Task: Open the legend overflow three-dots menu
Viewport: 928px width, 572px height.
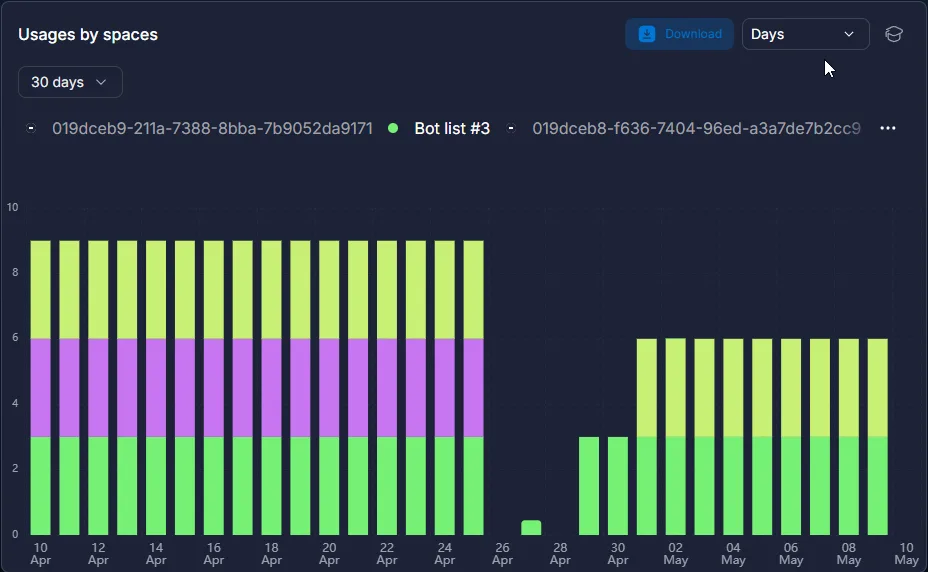Action: click(x=888, y=128)
